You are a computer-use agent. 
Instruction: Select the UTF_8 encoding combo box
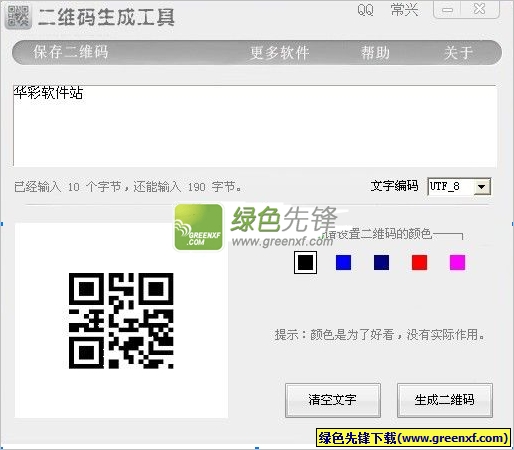[459, 186]
